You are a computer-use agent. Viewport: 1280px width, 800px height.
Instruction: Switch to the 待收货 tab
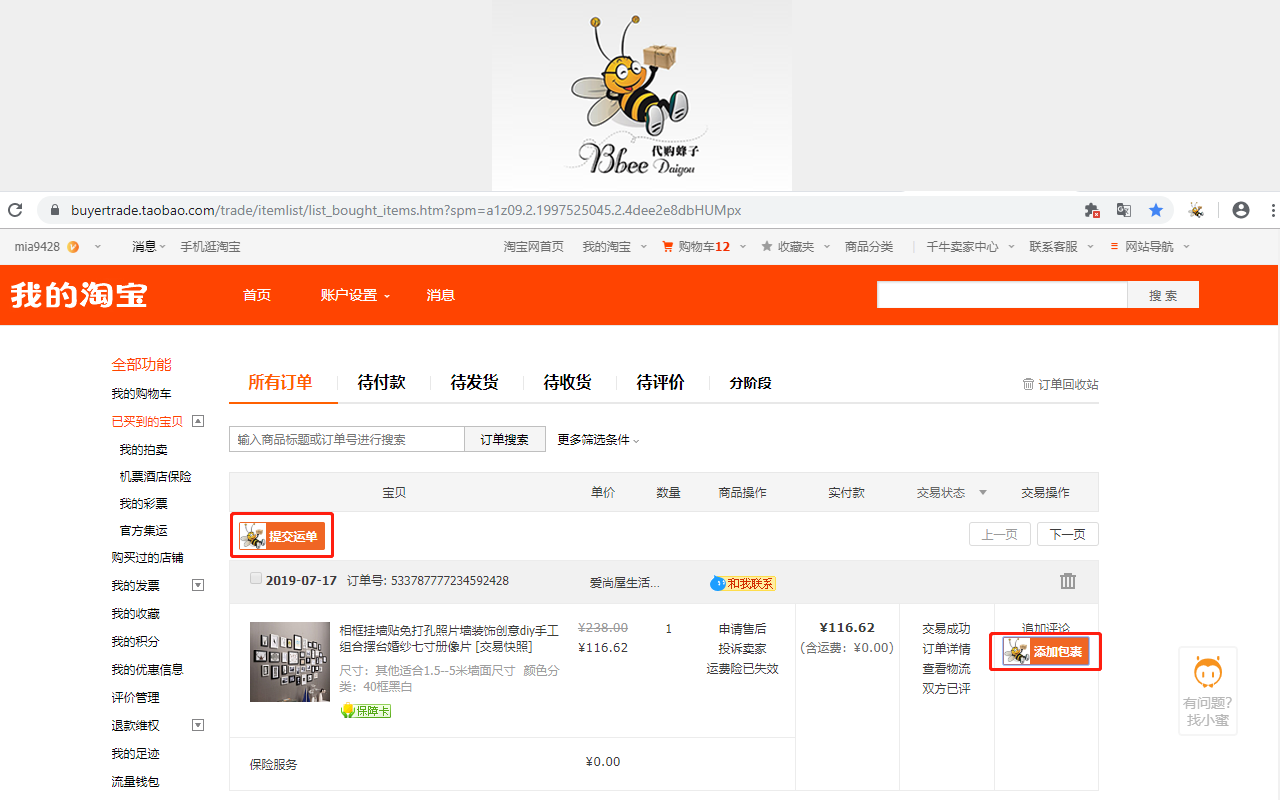click(x=567, y=382)
